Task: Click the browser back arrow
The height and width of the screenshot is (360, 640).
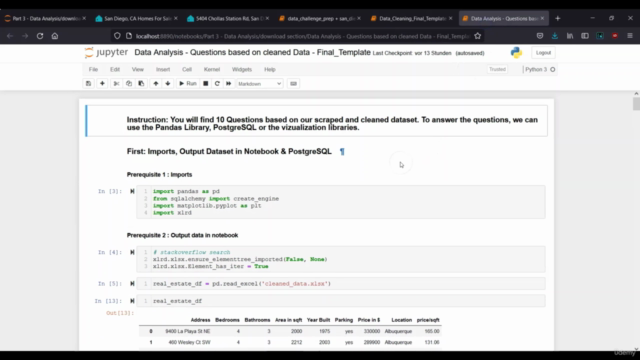Action: [x=10, y=36]
